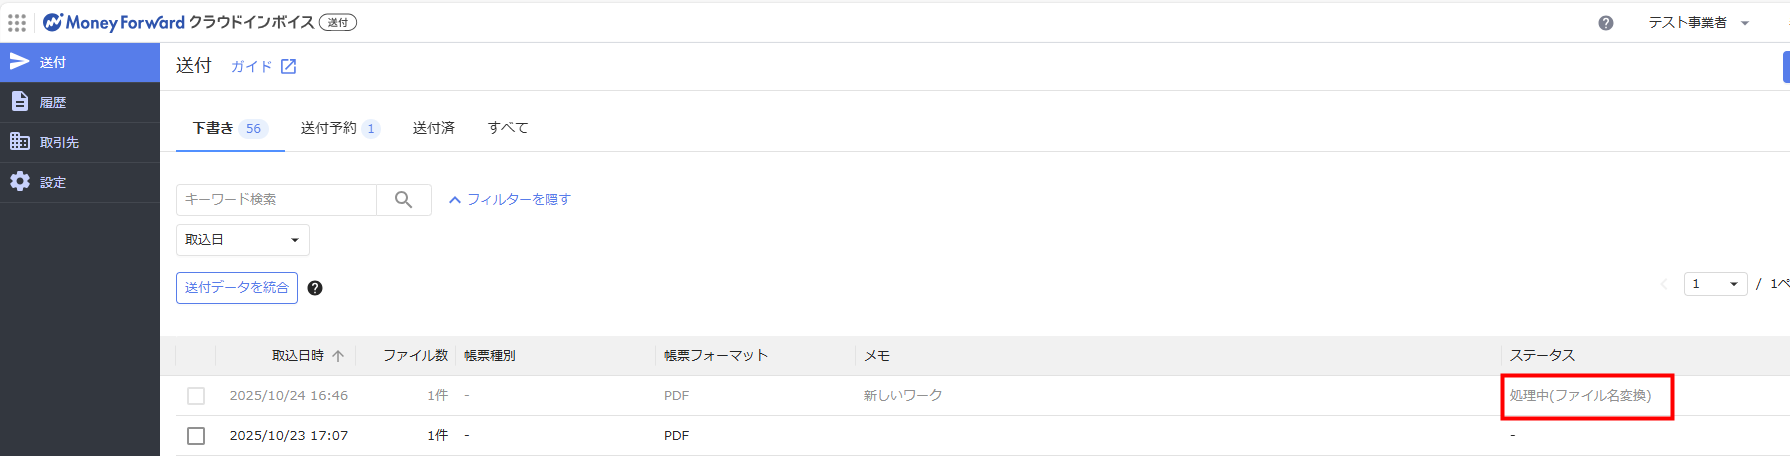Image resolution: width=1790 pixels, height=456 pixels.
Task: Tick the 2025/10/24 16:46 row checkbox
Action: click(196, 396)
